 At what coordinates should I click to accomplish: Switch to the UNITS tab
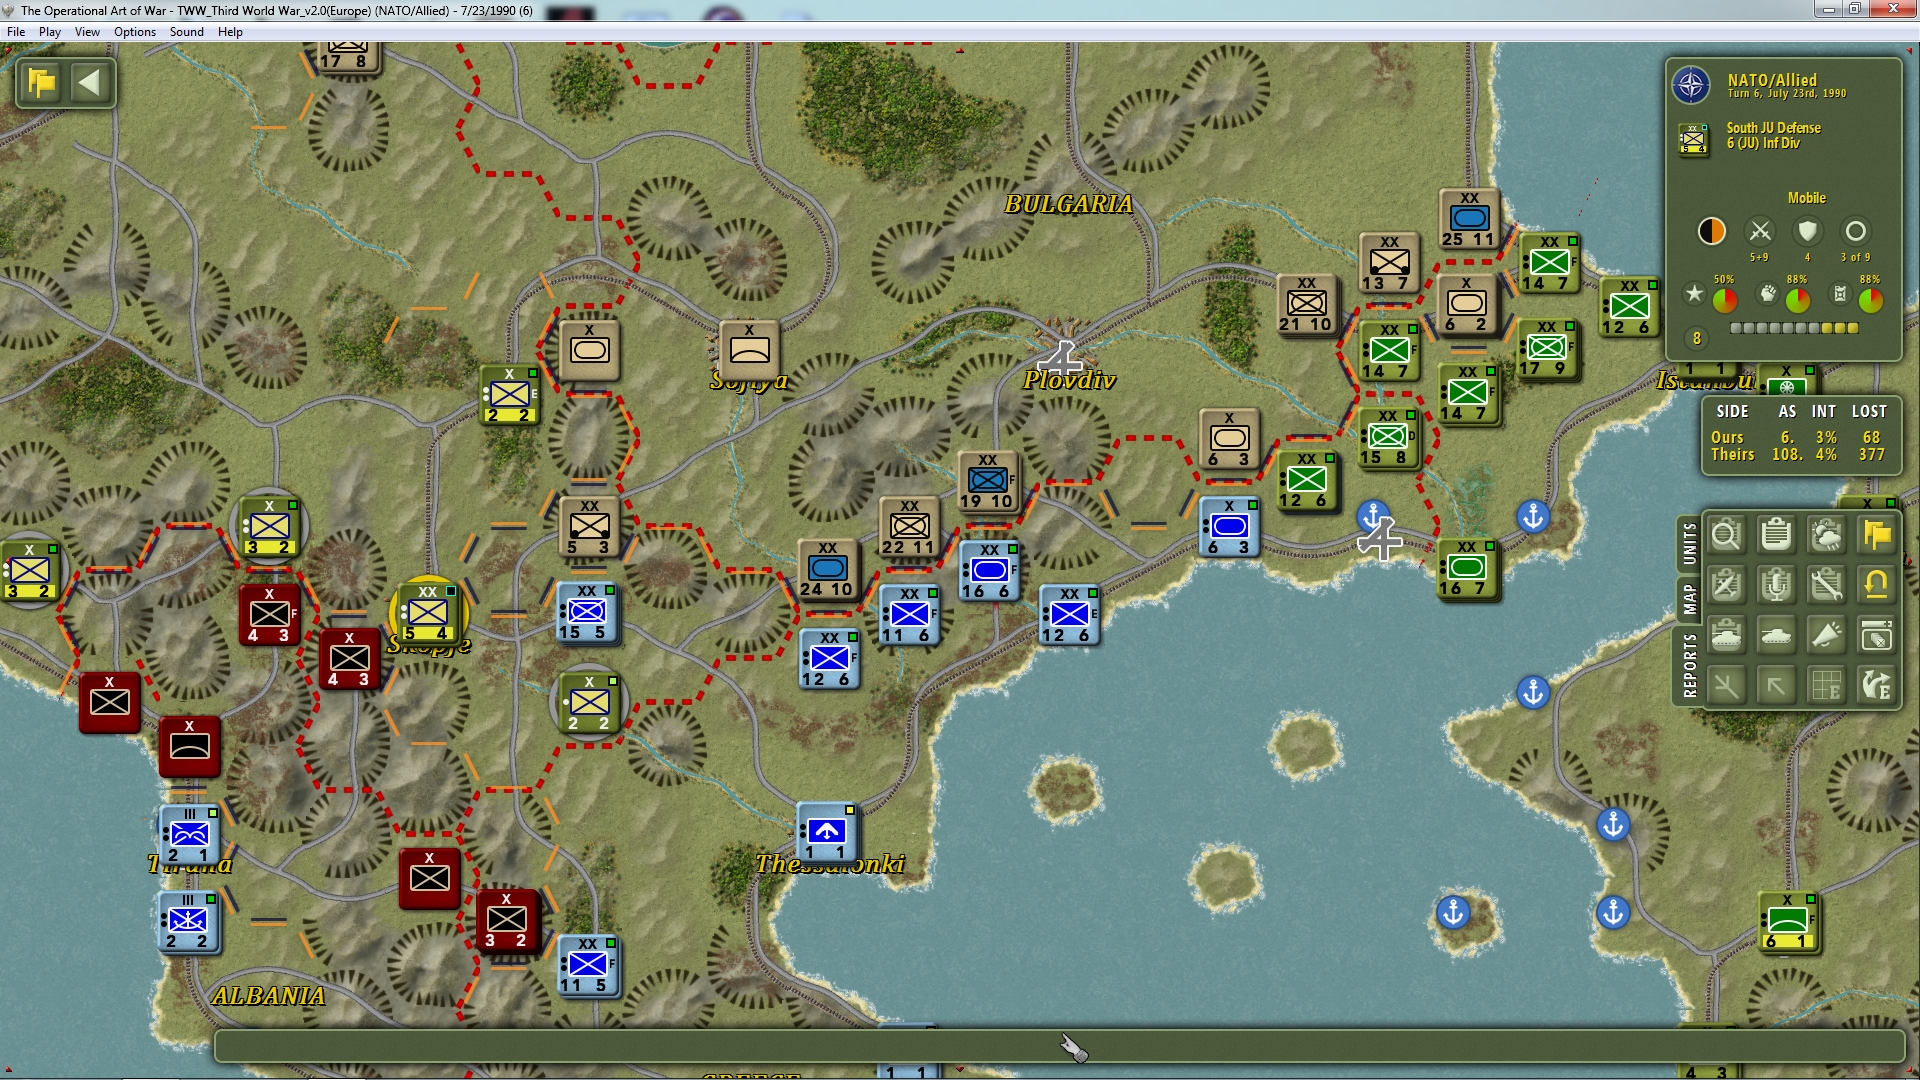tap(1689, 543)
